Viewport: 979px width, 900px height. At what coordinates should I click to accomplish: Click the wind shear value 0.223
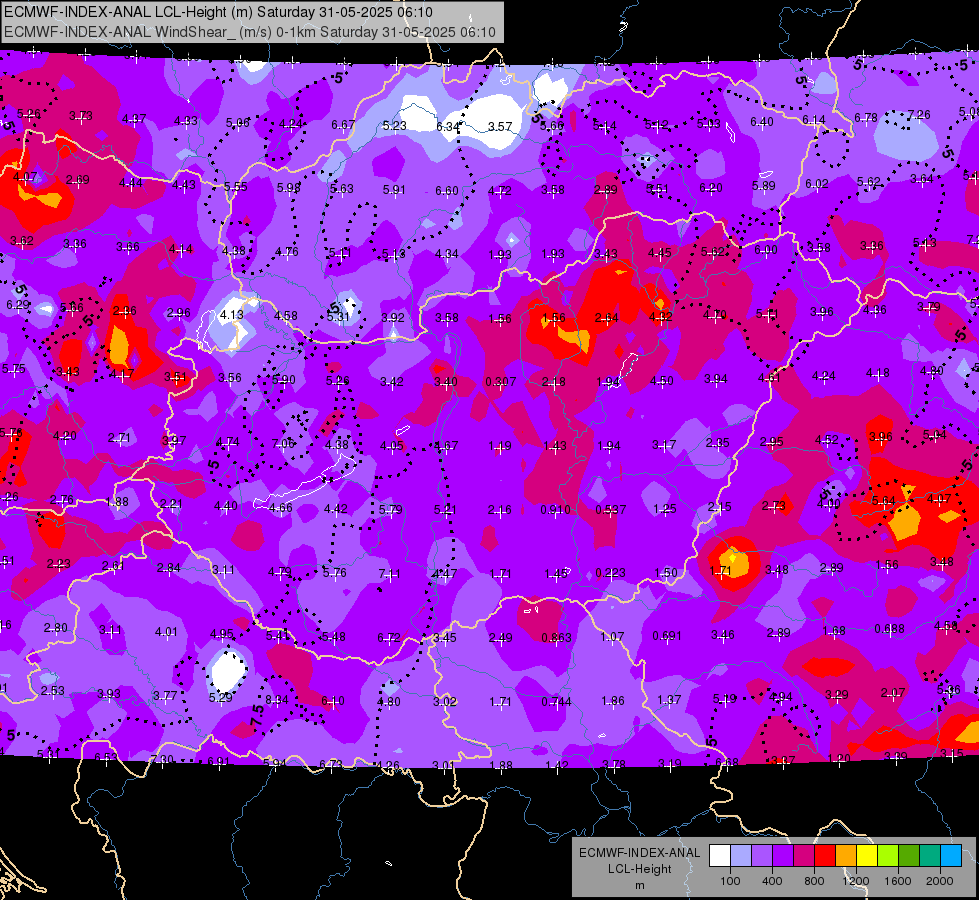click(611, 573)
